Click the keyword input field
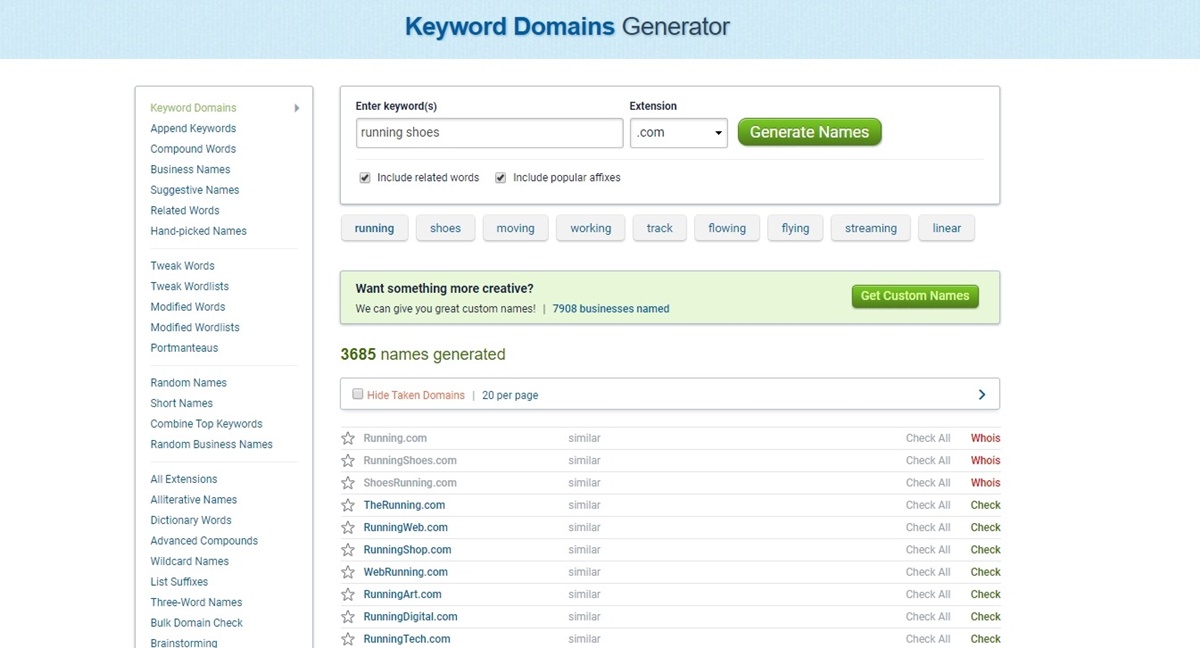 pyautogui.click(x=489, y=133)
